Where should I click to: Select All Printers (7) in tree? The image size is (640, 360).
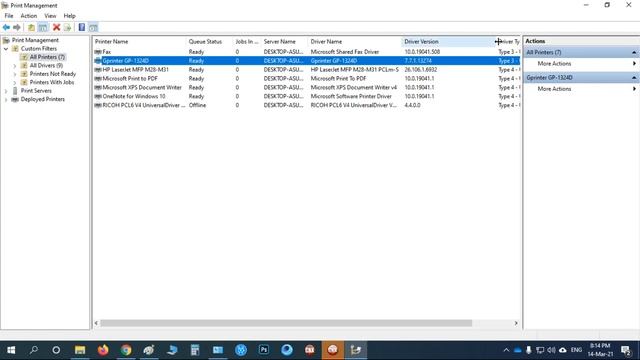pyautogui.click(x=47, y=57)
